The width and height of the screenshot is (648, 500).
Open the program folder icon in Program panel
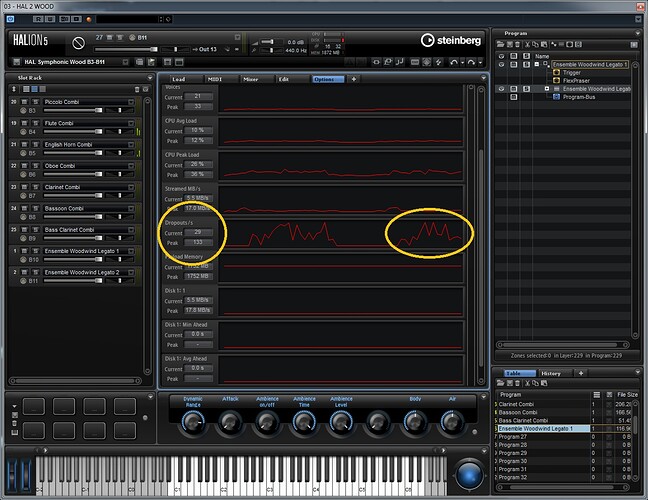[500, 44]
